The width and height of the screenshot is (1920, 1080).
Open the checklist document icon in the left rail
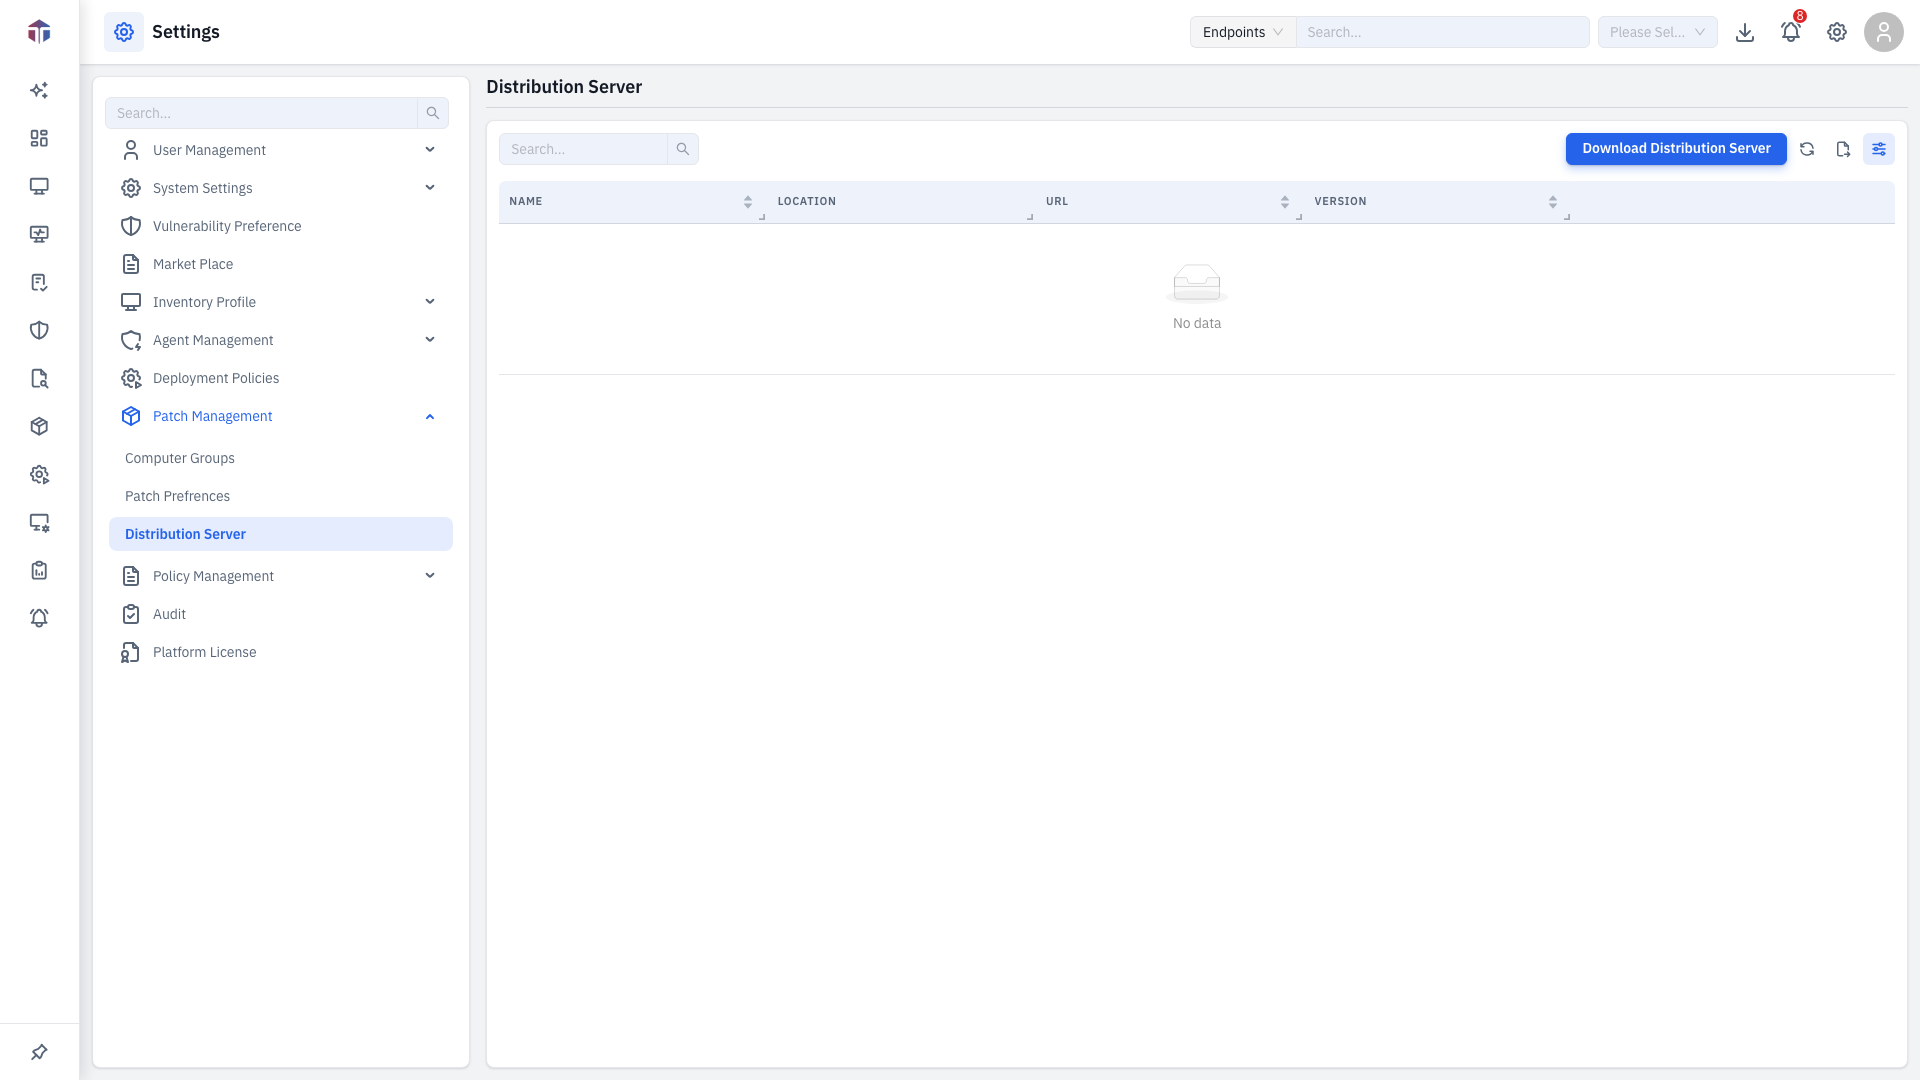pyautogui.click(x=39, y=282)
